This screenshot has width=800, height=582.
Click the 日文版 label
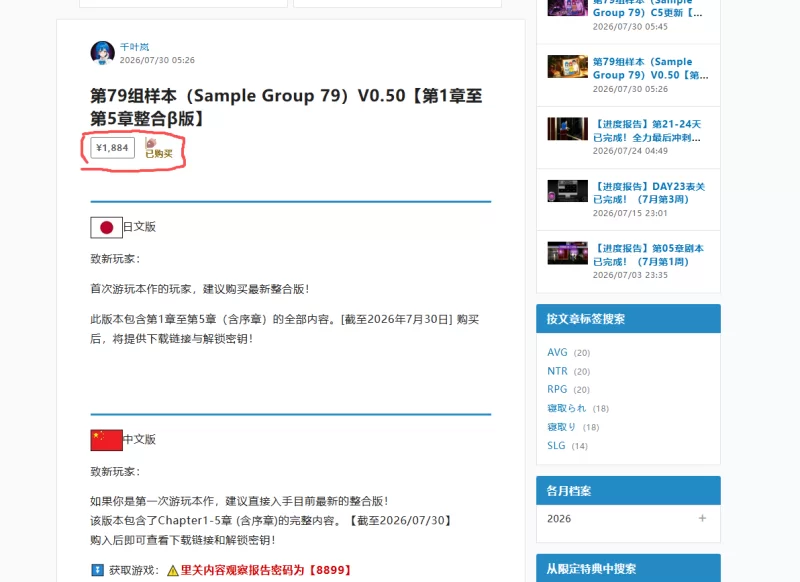[140, 226]
